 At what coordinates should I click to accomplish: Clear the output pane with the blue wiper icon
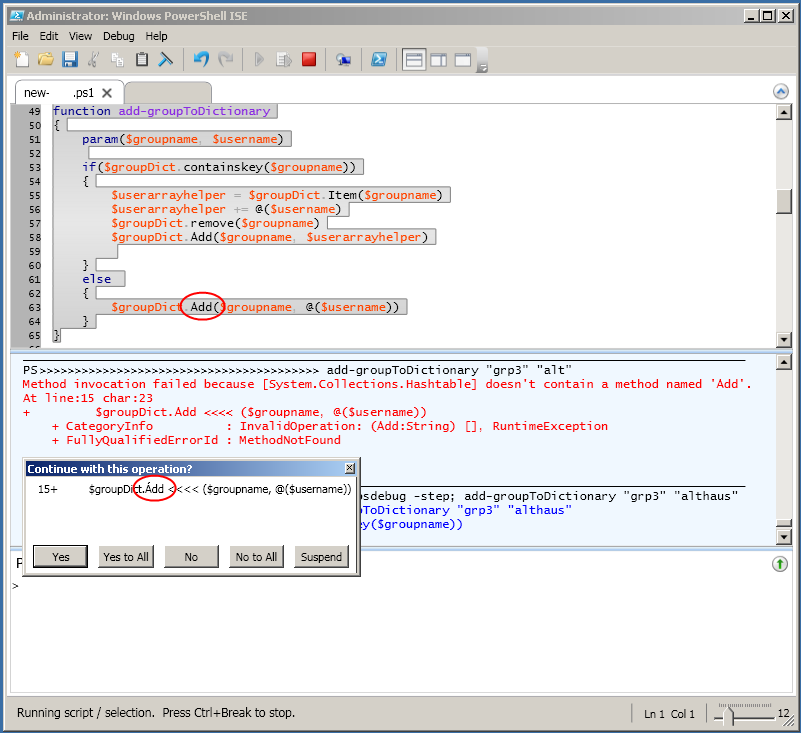pos(166,59)
